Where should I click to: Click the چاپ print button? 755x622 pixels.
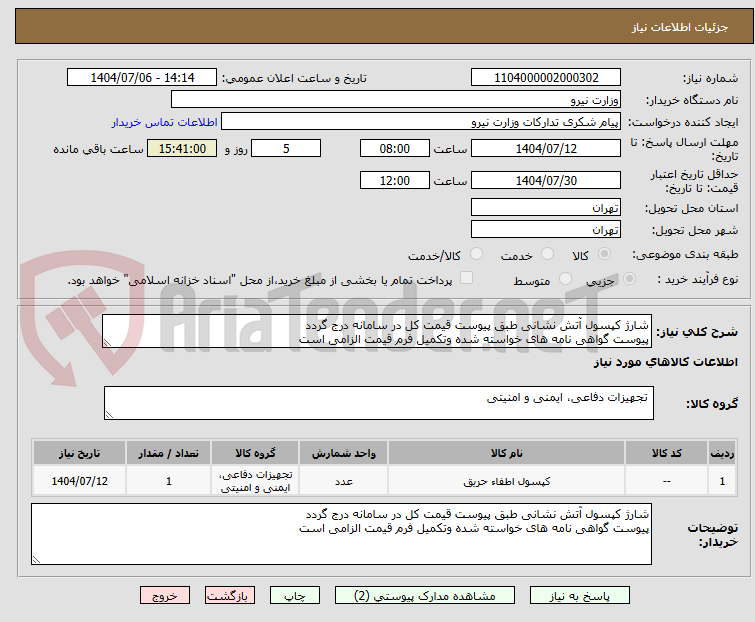pos(294,596)
